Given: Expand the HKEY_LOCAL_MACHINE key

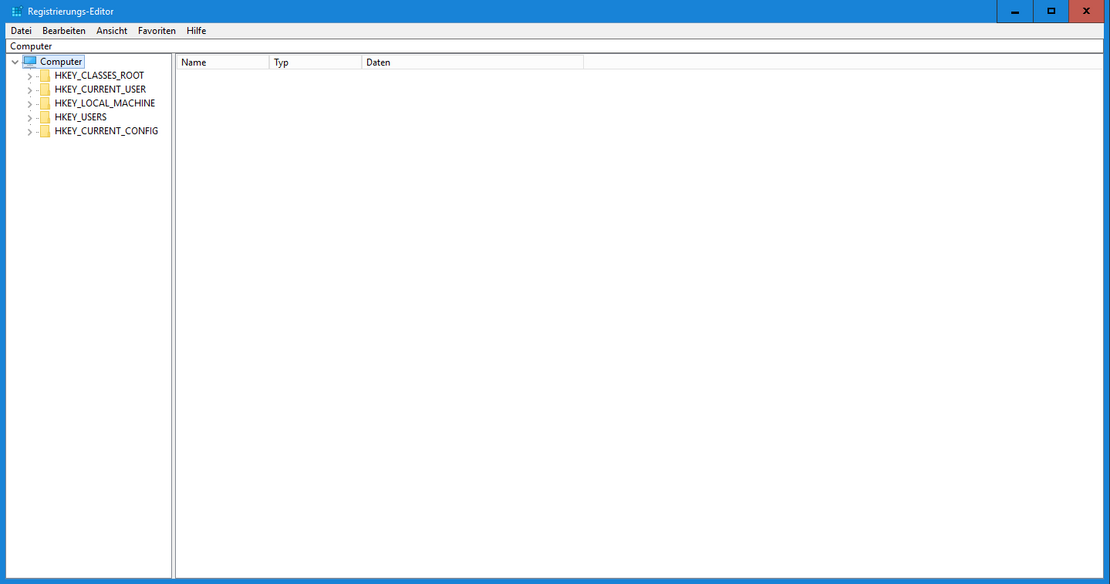Looking at the screenshot, I should [30, 104].
